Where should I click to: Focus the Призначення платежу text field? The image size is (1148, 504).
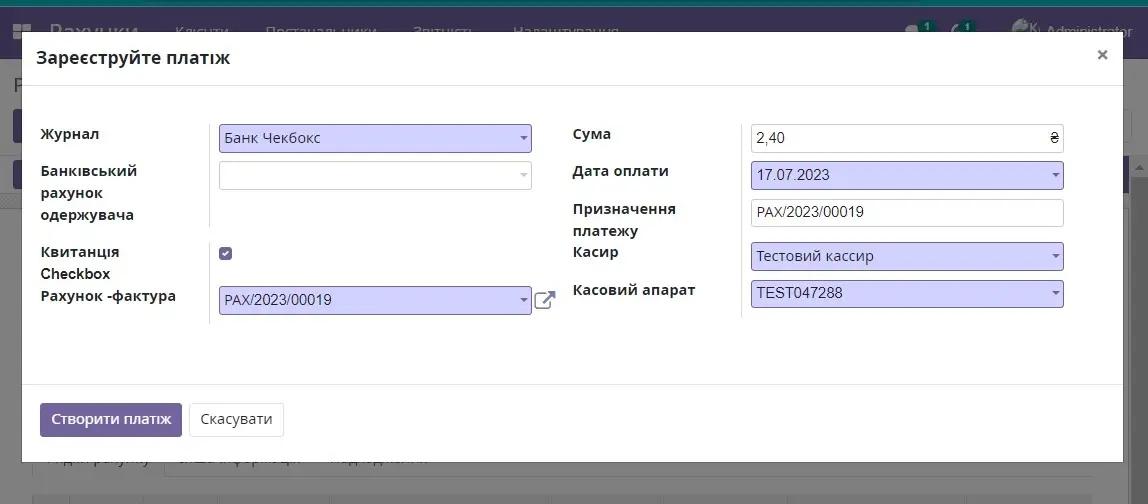[x=906, y=212]
